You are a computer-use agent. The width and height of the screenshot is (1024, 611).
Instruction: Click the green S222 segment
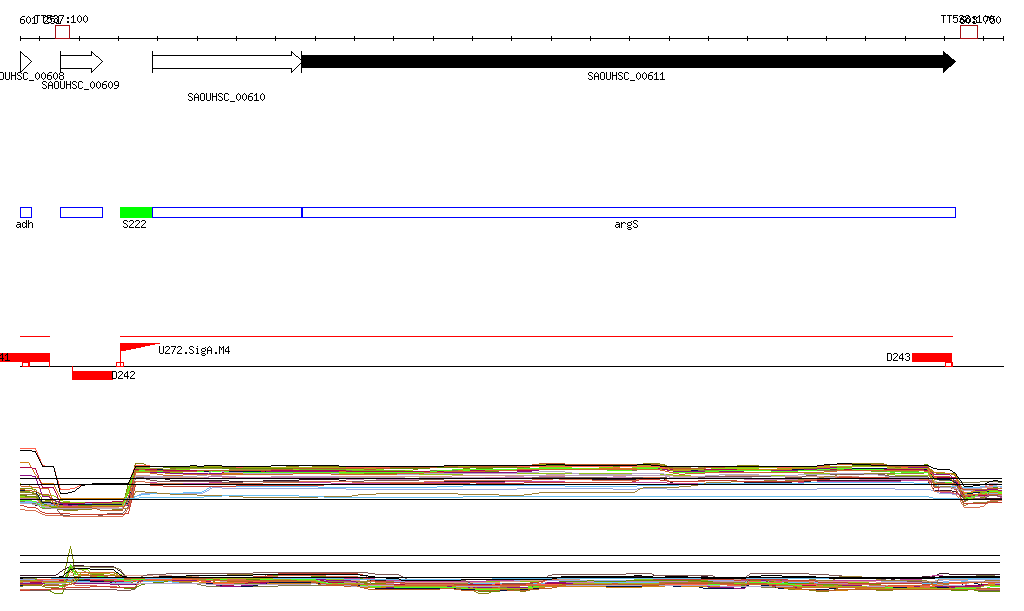[135, 212]
